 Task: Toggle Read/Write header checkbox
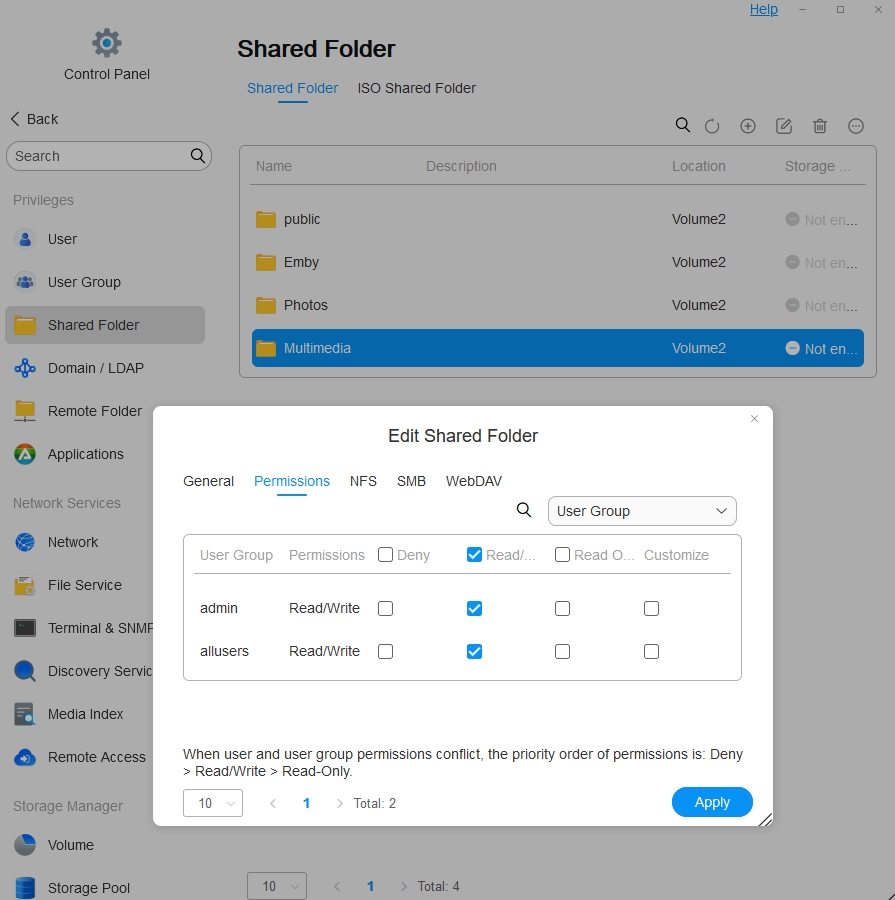(474, 554)
